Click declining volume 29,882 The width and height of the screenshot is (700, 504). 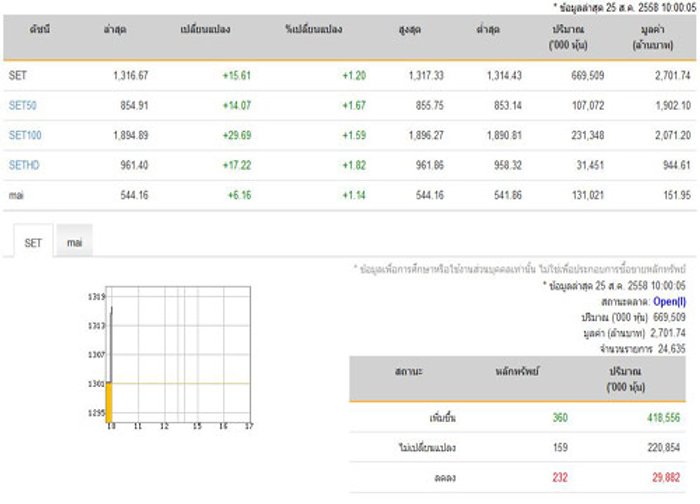click(666, 478)
